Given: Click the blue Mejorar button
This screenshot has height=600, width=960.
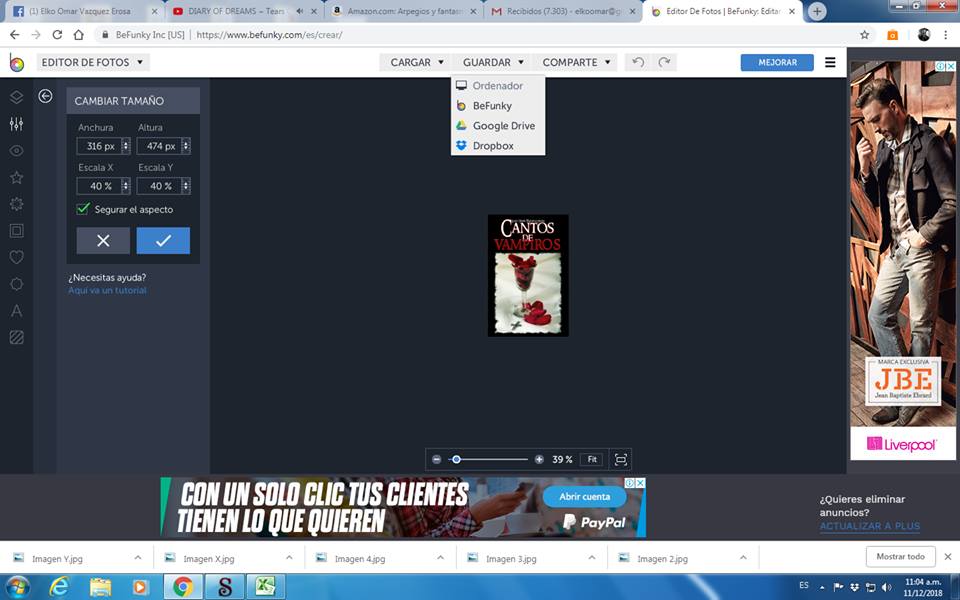Looking at the screenshot, I should [x=777, y=62].
